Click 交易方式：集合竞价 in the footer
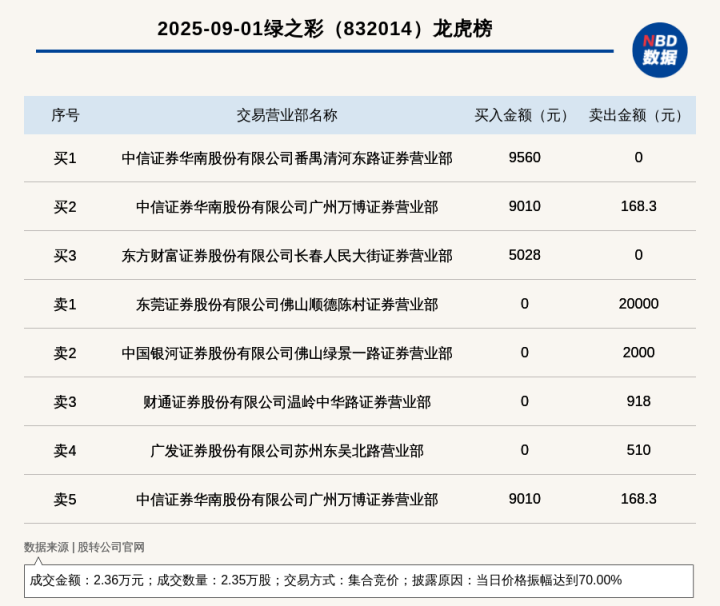Screen dimensions: 720x606 (341, 580)
